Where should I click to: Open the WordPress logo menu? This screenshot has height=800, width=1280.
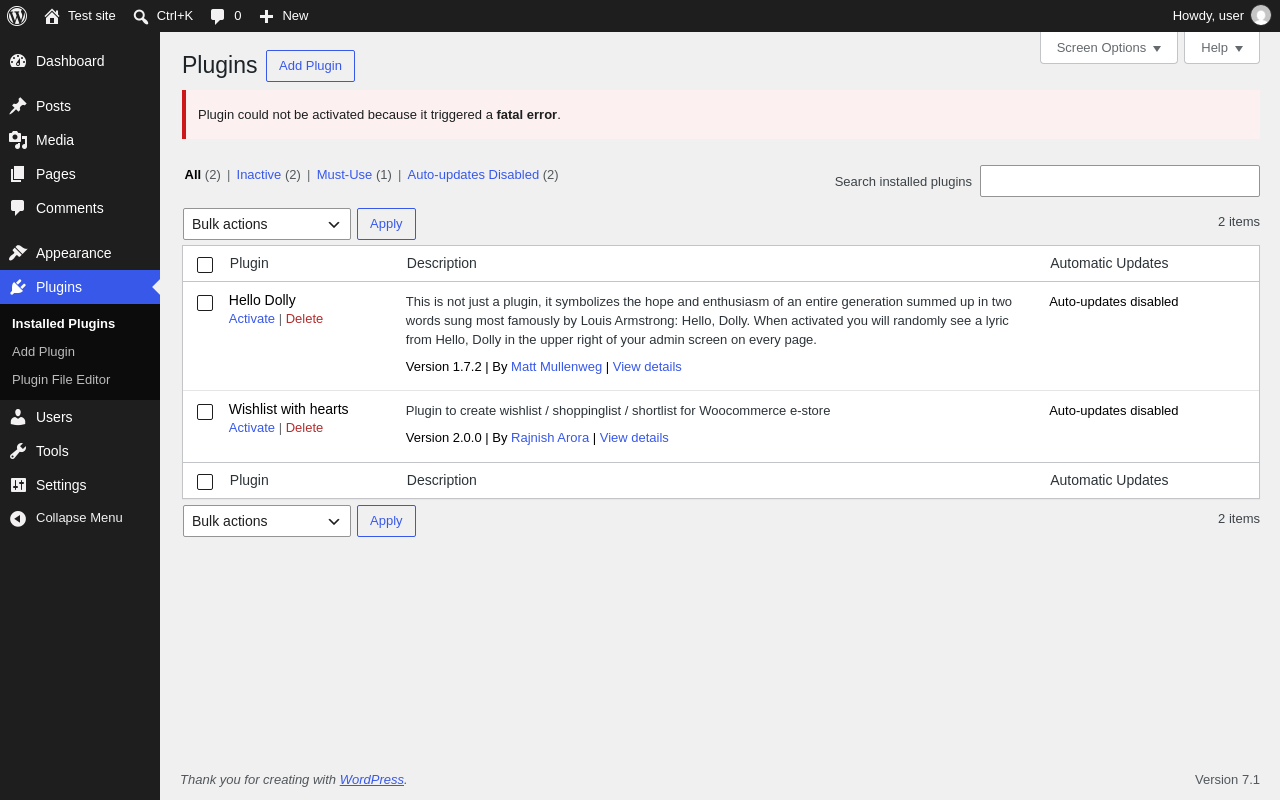[17, 16]
